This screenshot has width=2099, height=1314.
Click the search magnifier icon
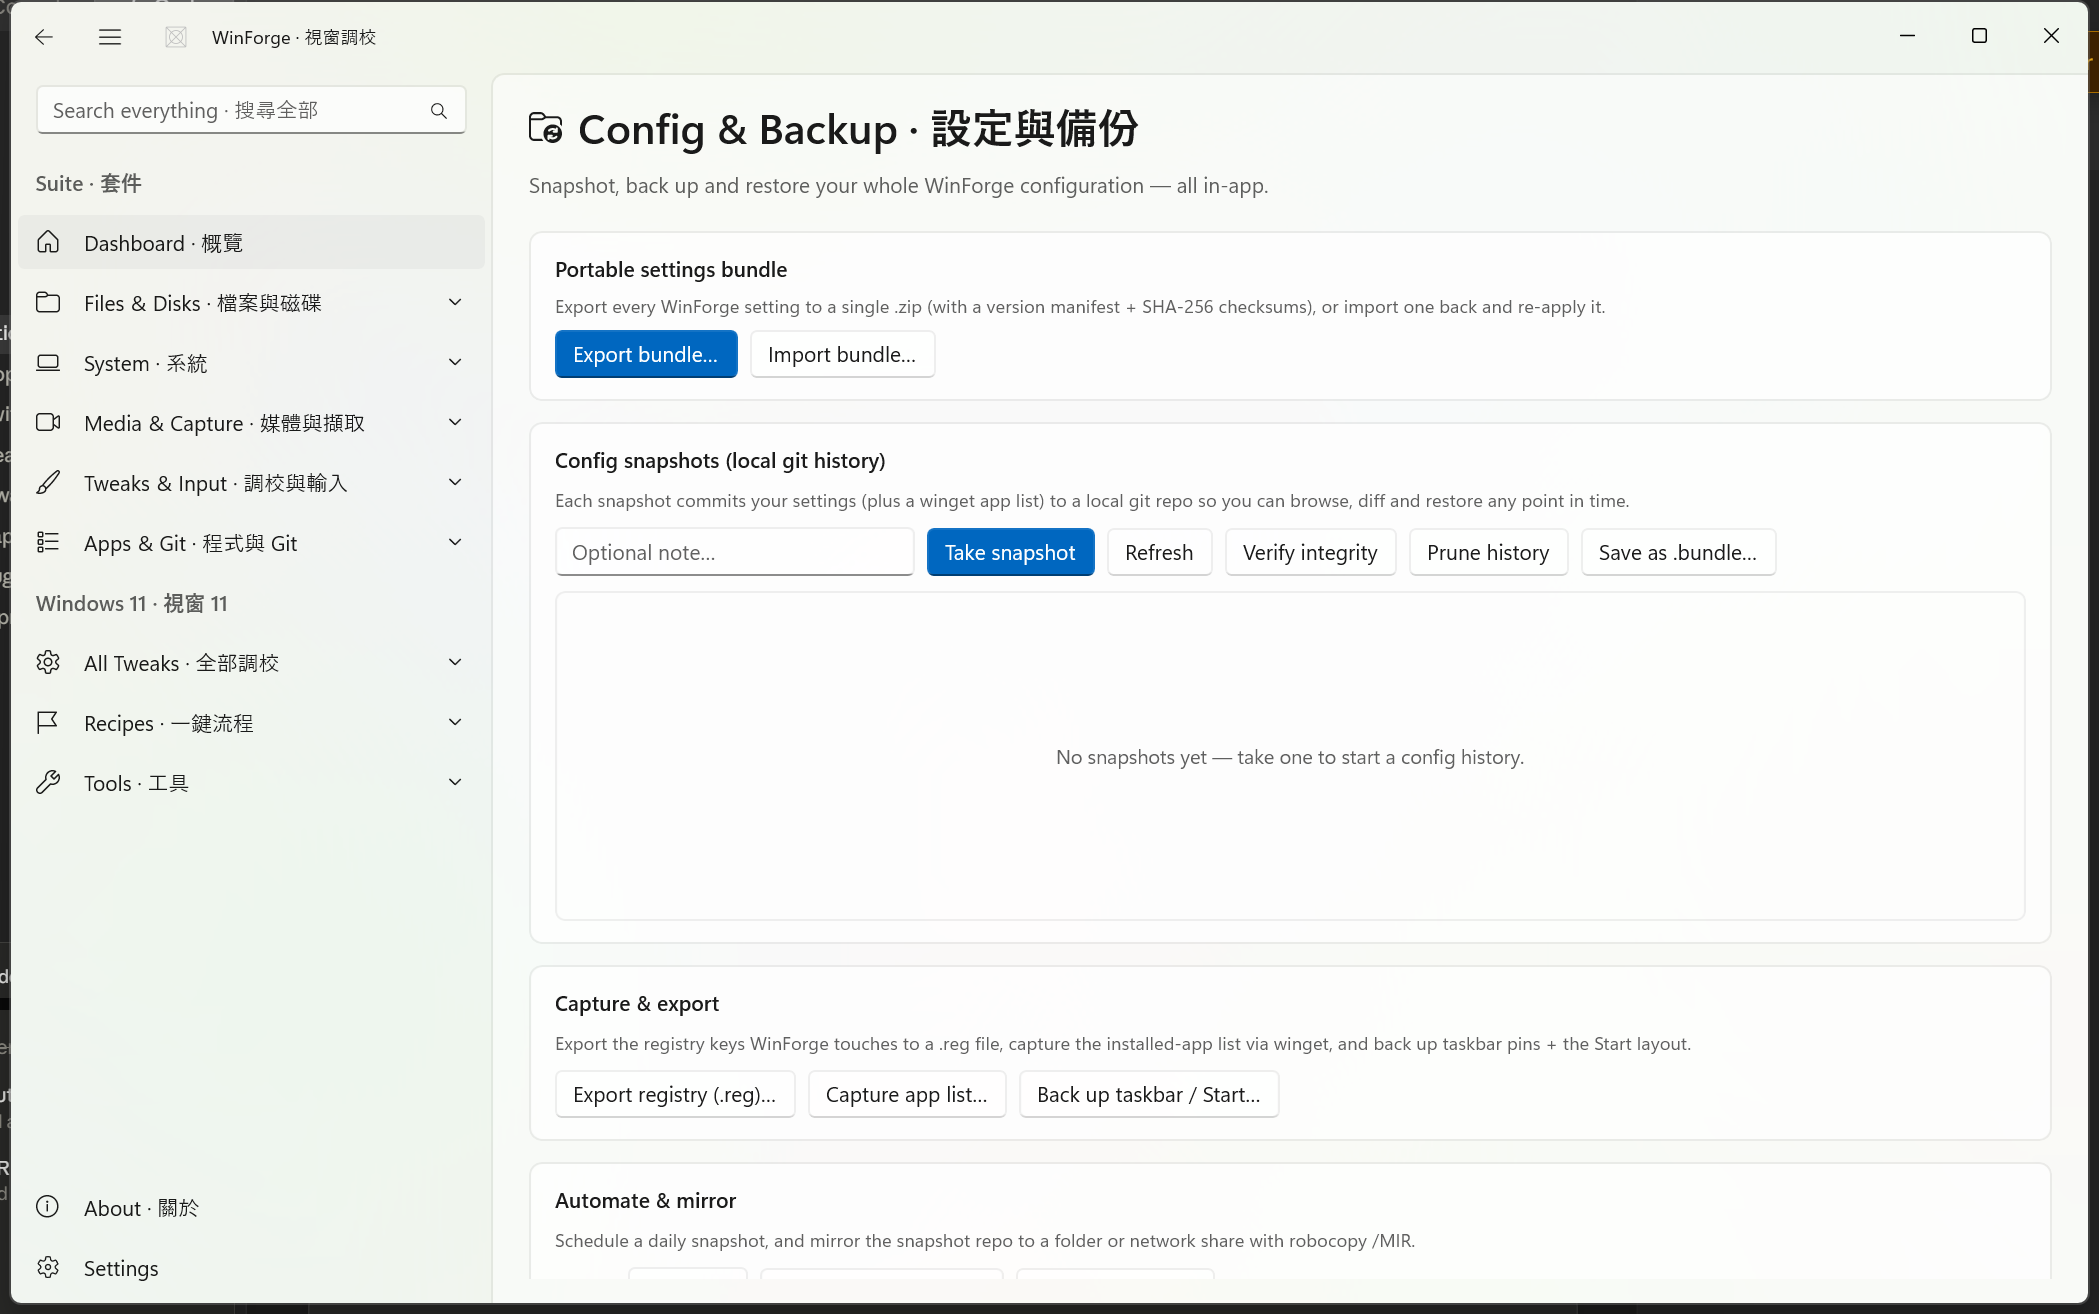coord(439,110)
